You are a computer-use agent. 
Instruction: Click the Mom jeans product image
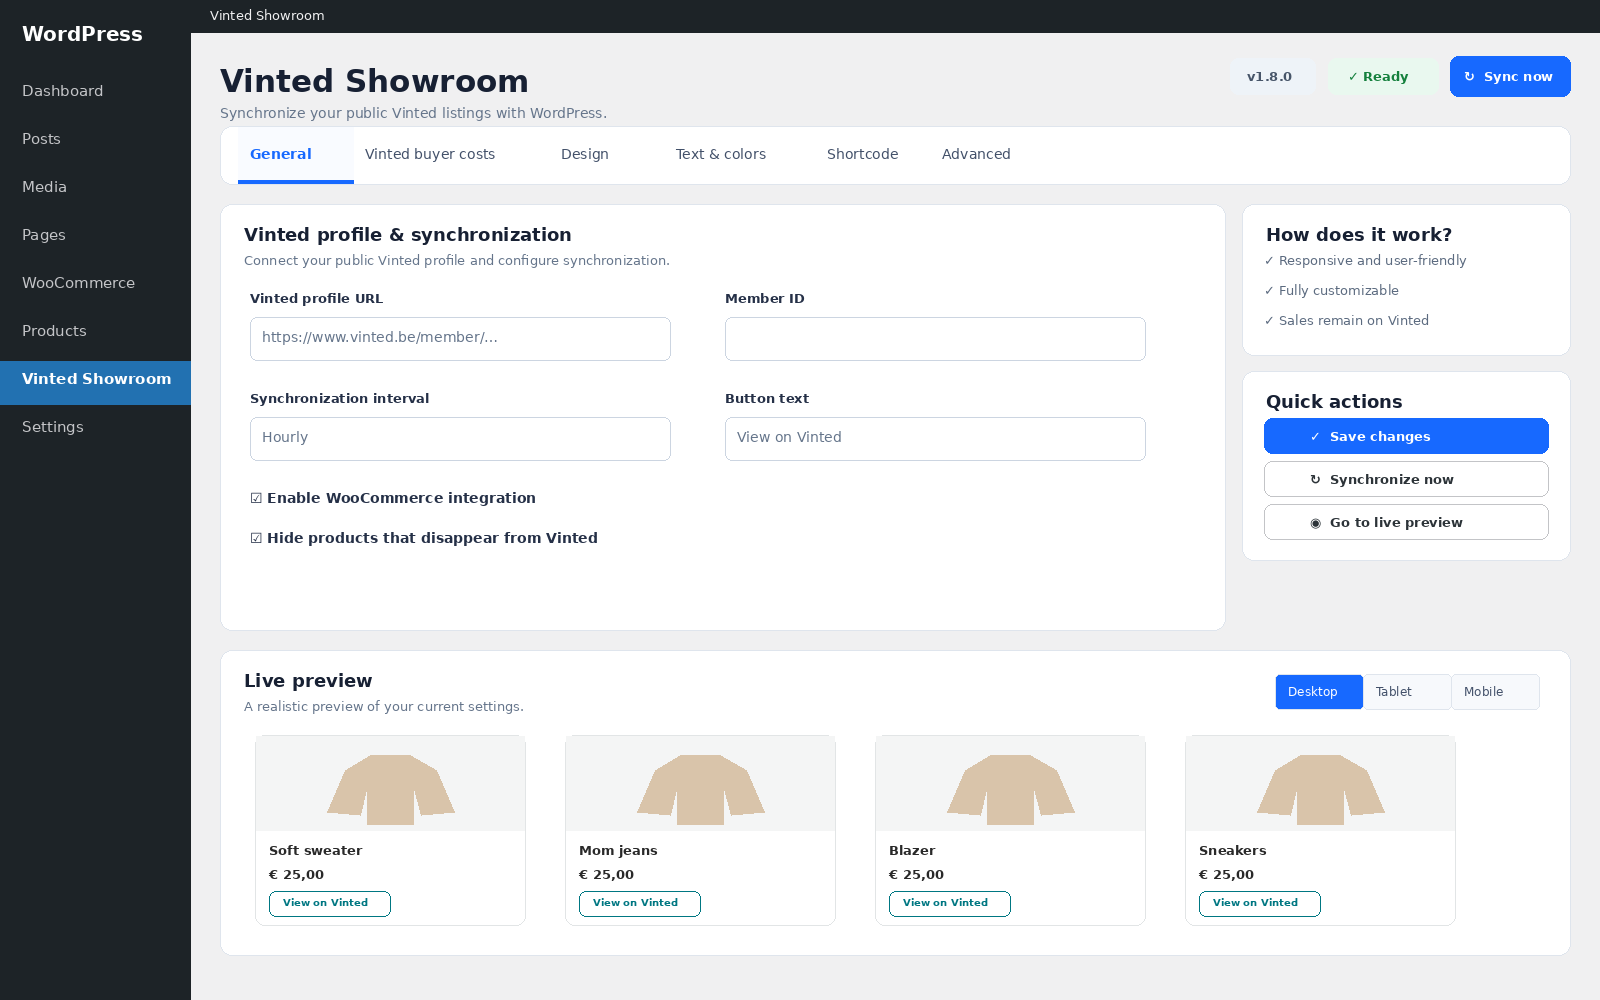701,784
